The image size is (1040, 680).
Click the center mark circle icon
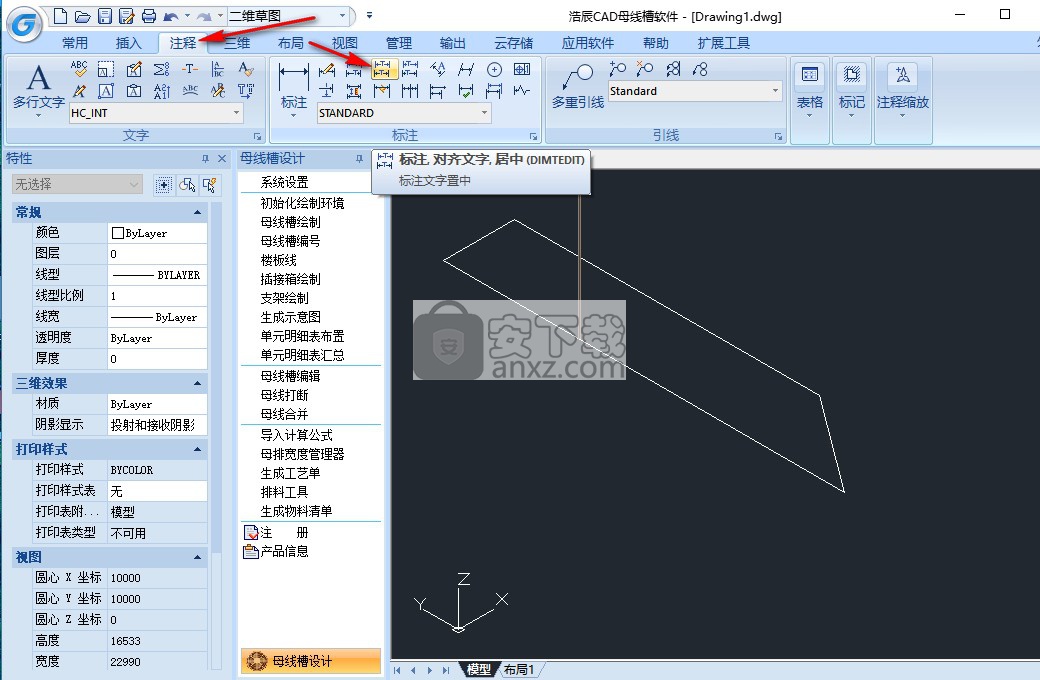click(494, 69)
